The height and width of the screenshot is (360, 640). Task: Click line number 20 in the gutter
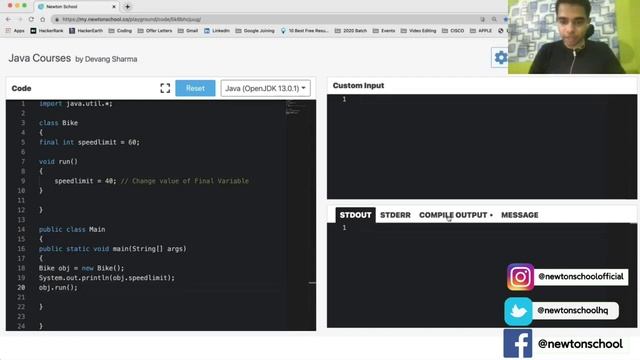(x=21, y=287)
